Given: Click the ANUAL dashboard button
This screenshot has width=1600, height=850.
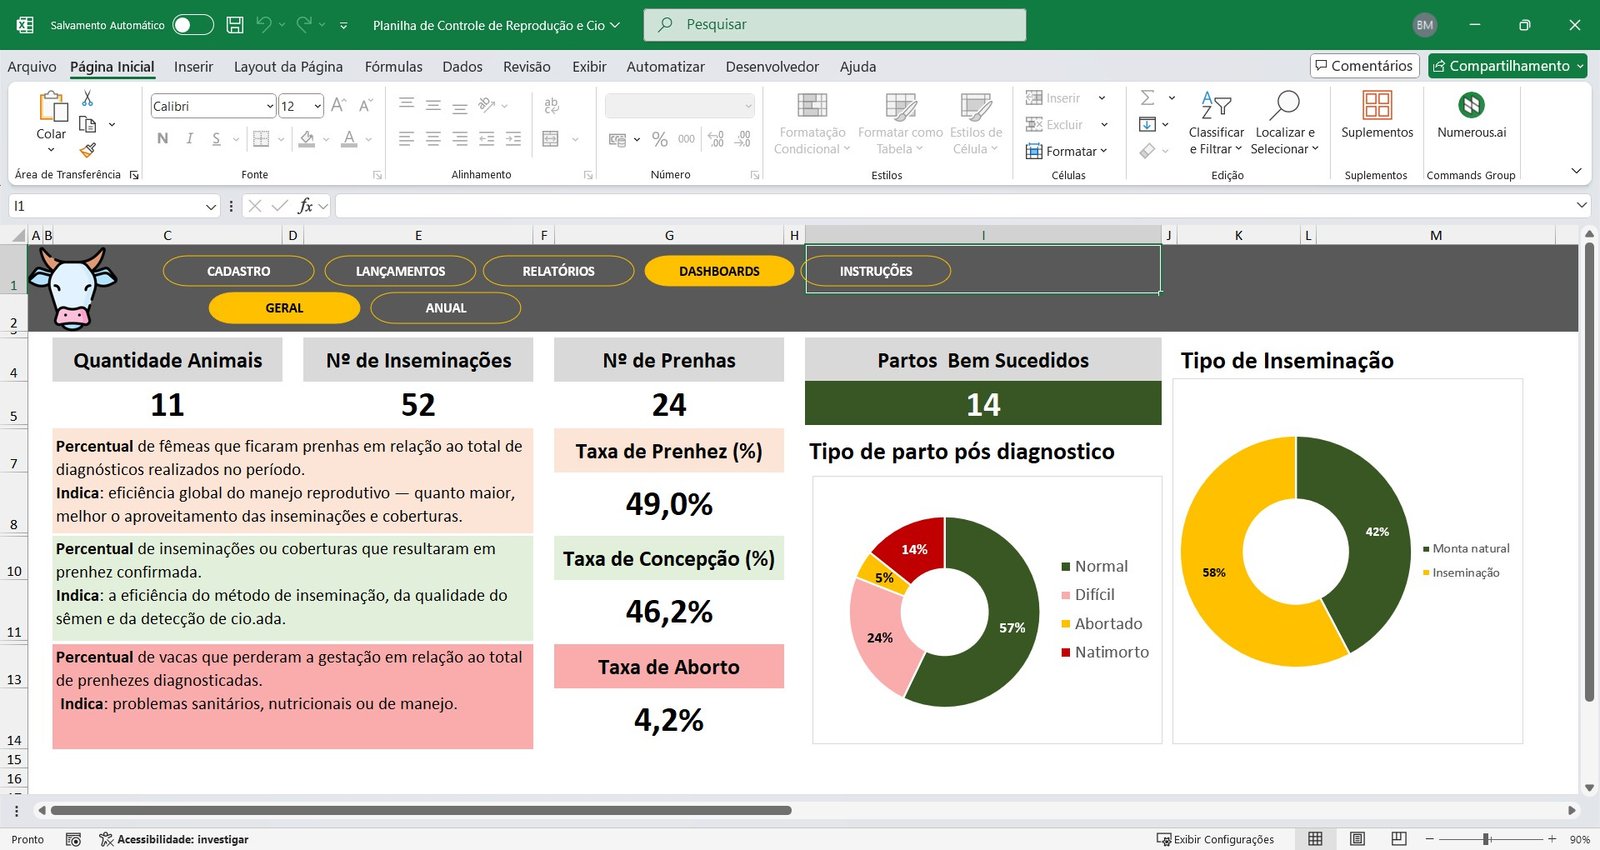Looking at the screenshot, I should pyautogui.click(x=445, y=308).
